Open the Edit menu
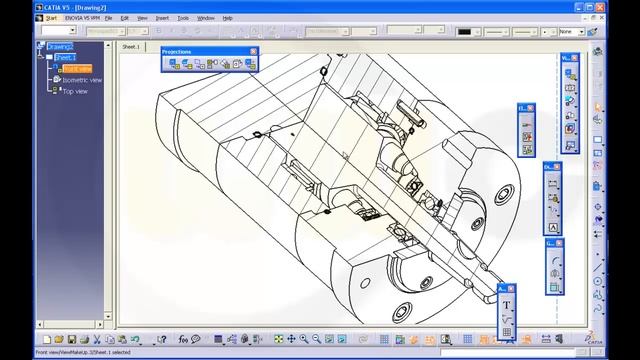Screen dimensions: 640x360 (x=124, y=18)
